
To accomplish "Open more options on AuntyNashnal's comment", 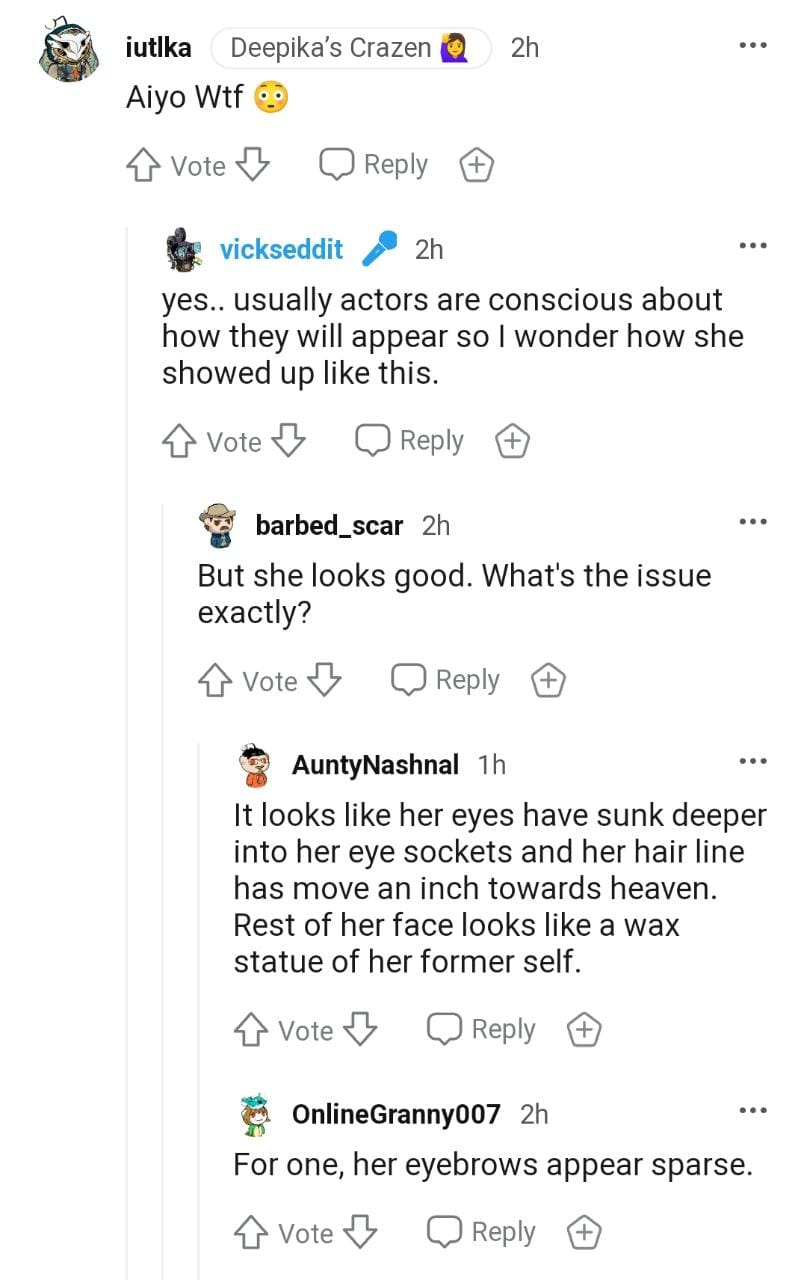I will [x=753, y=762].
